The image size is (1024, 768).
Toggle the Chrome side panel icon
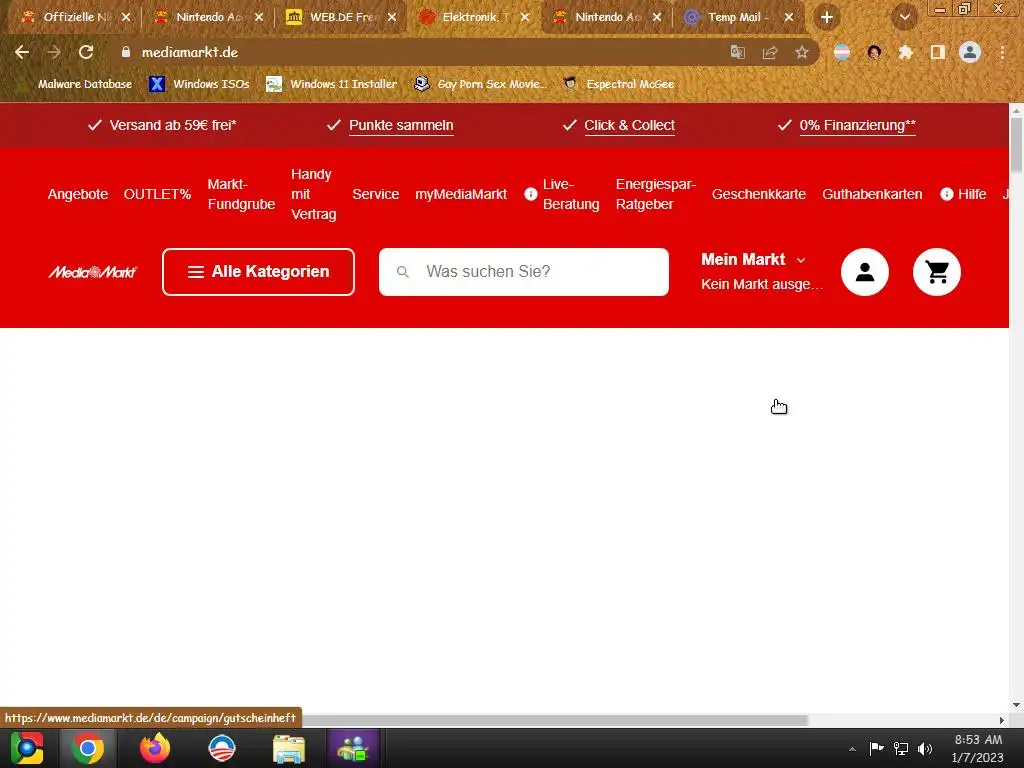(x=937, y=52)
